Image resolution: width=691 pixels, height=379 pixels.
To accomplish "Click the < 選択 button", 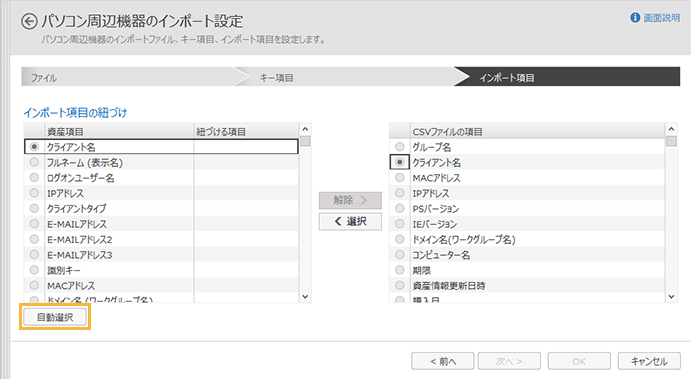I will pyautogui.click(x=350, y=222).
